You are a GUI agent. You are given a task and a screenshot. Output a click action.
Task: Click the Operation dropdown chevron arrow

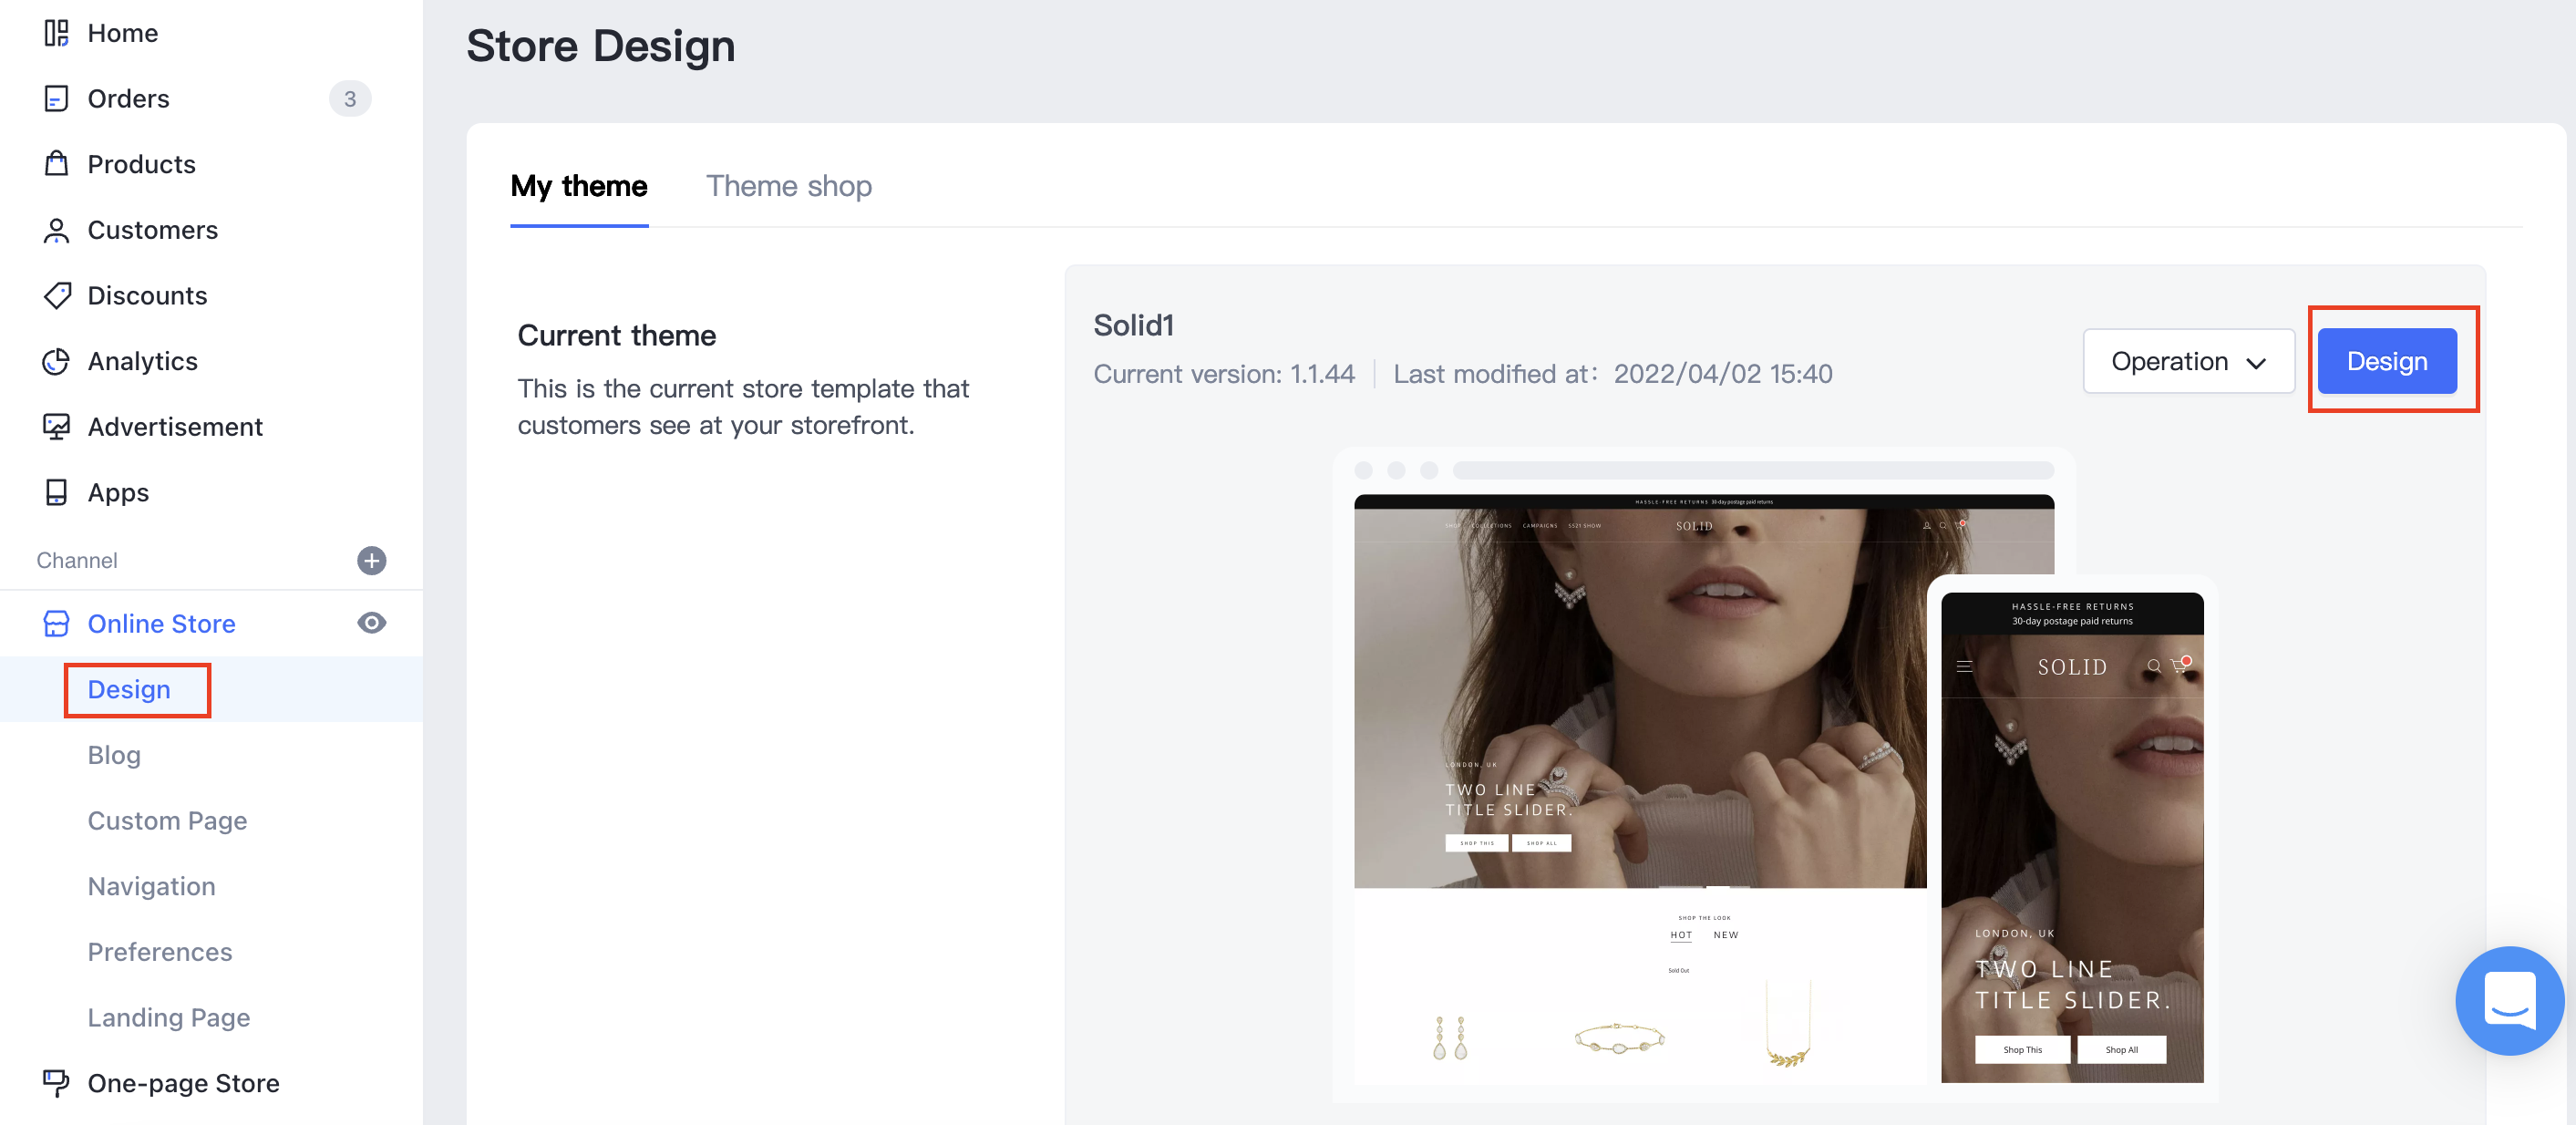pos(2255,363)
